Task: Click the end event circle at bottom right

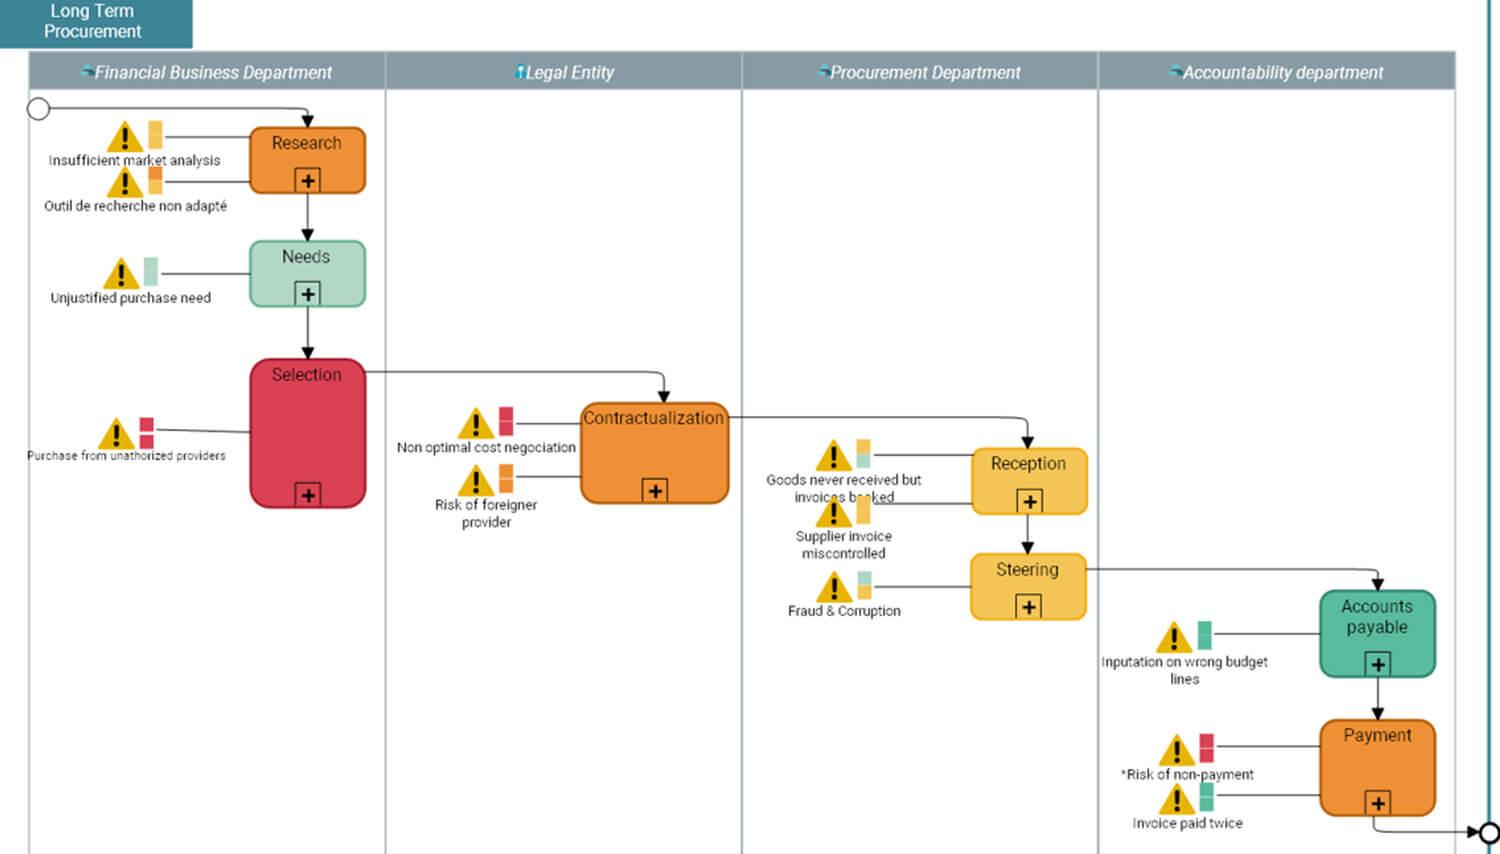Action: [x=1490, y=832]
